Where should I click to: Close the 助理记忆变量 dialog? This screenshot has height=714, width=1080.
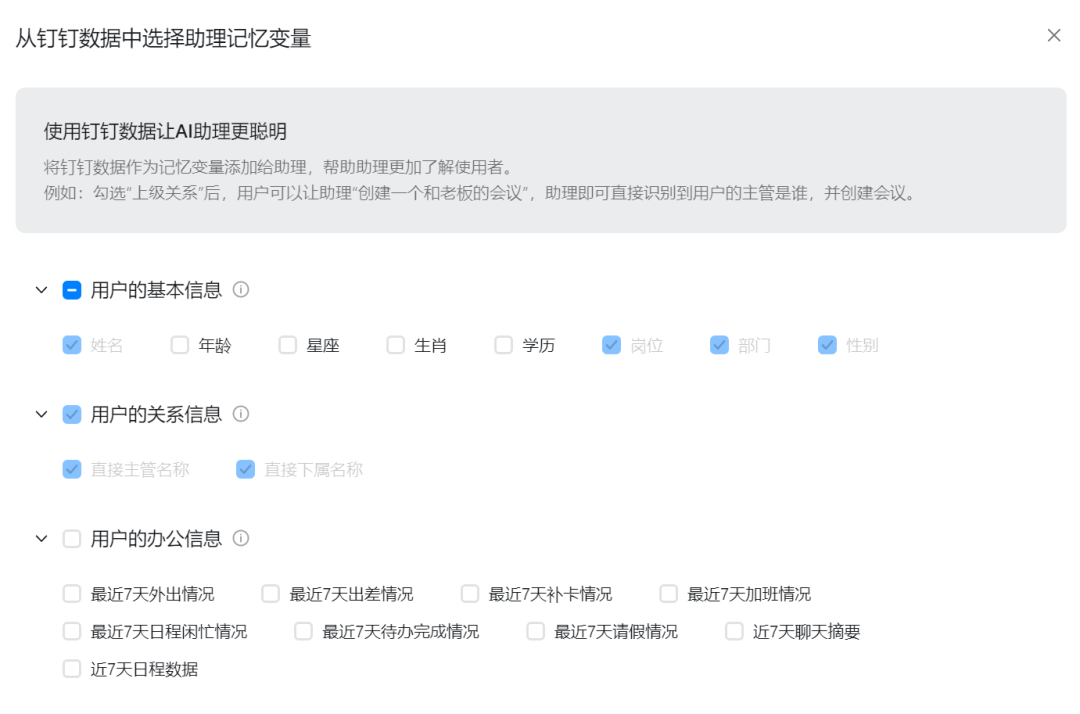[x=1053, y=35]
